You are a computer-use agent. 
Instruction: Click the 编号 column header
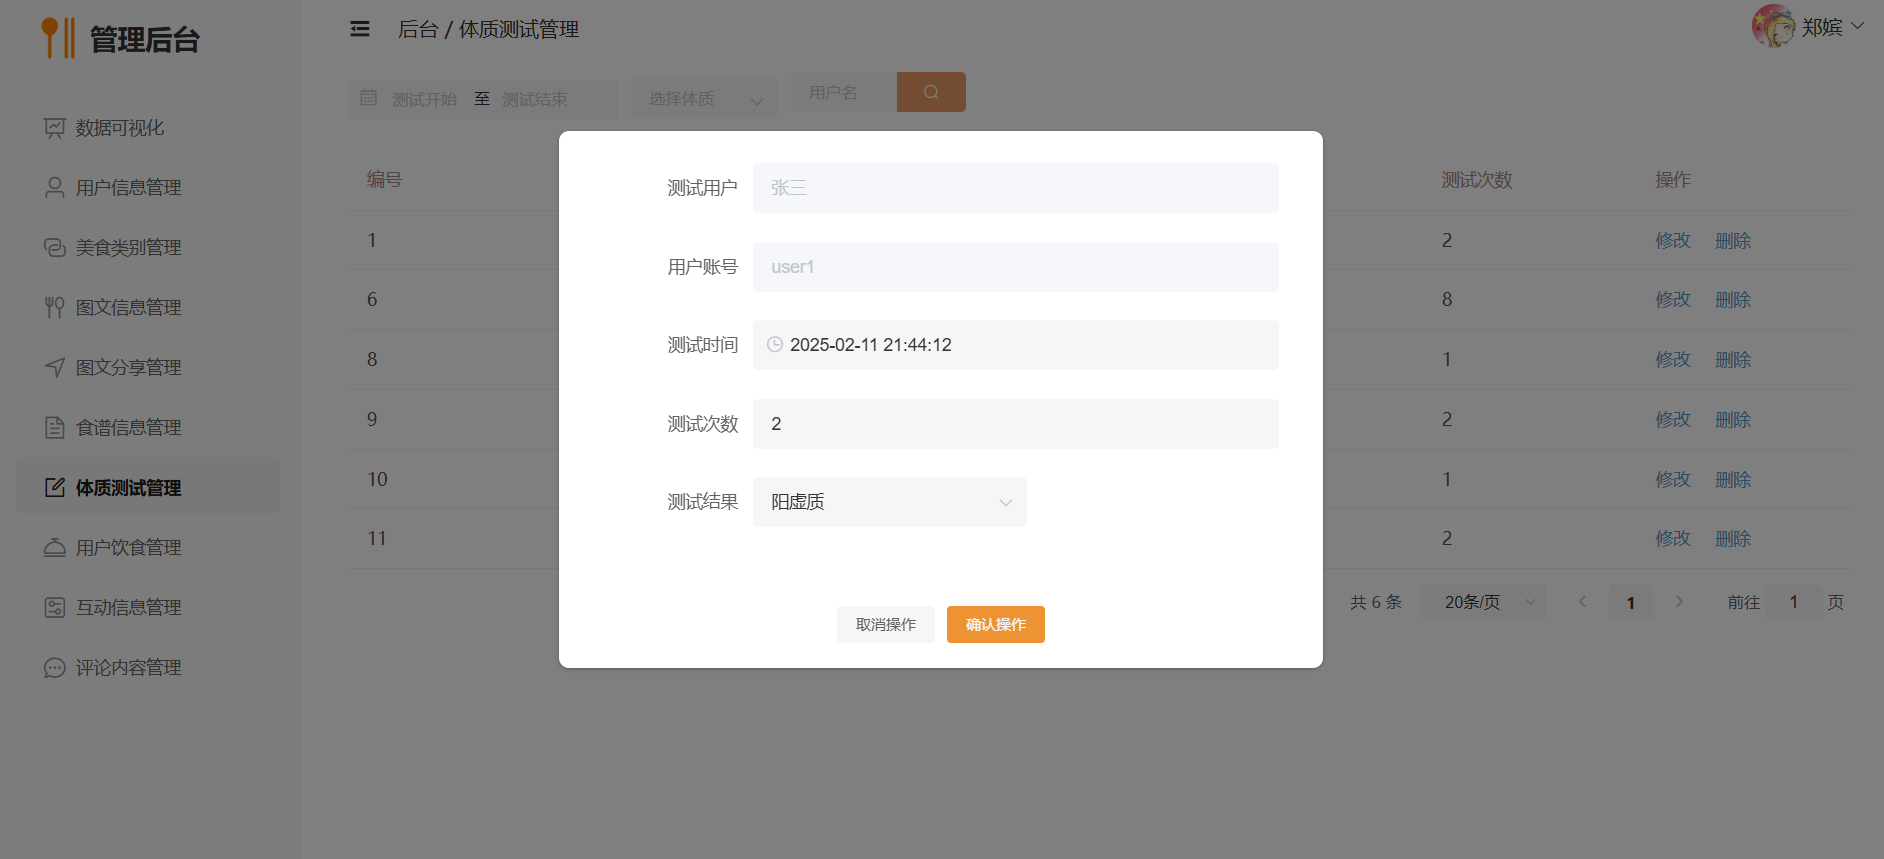click(384, 180)
